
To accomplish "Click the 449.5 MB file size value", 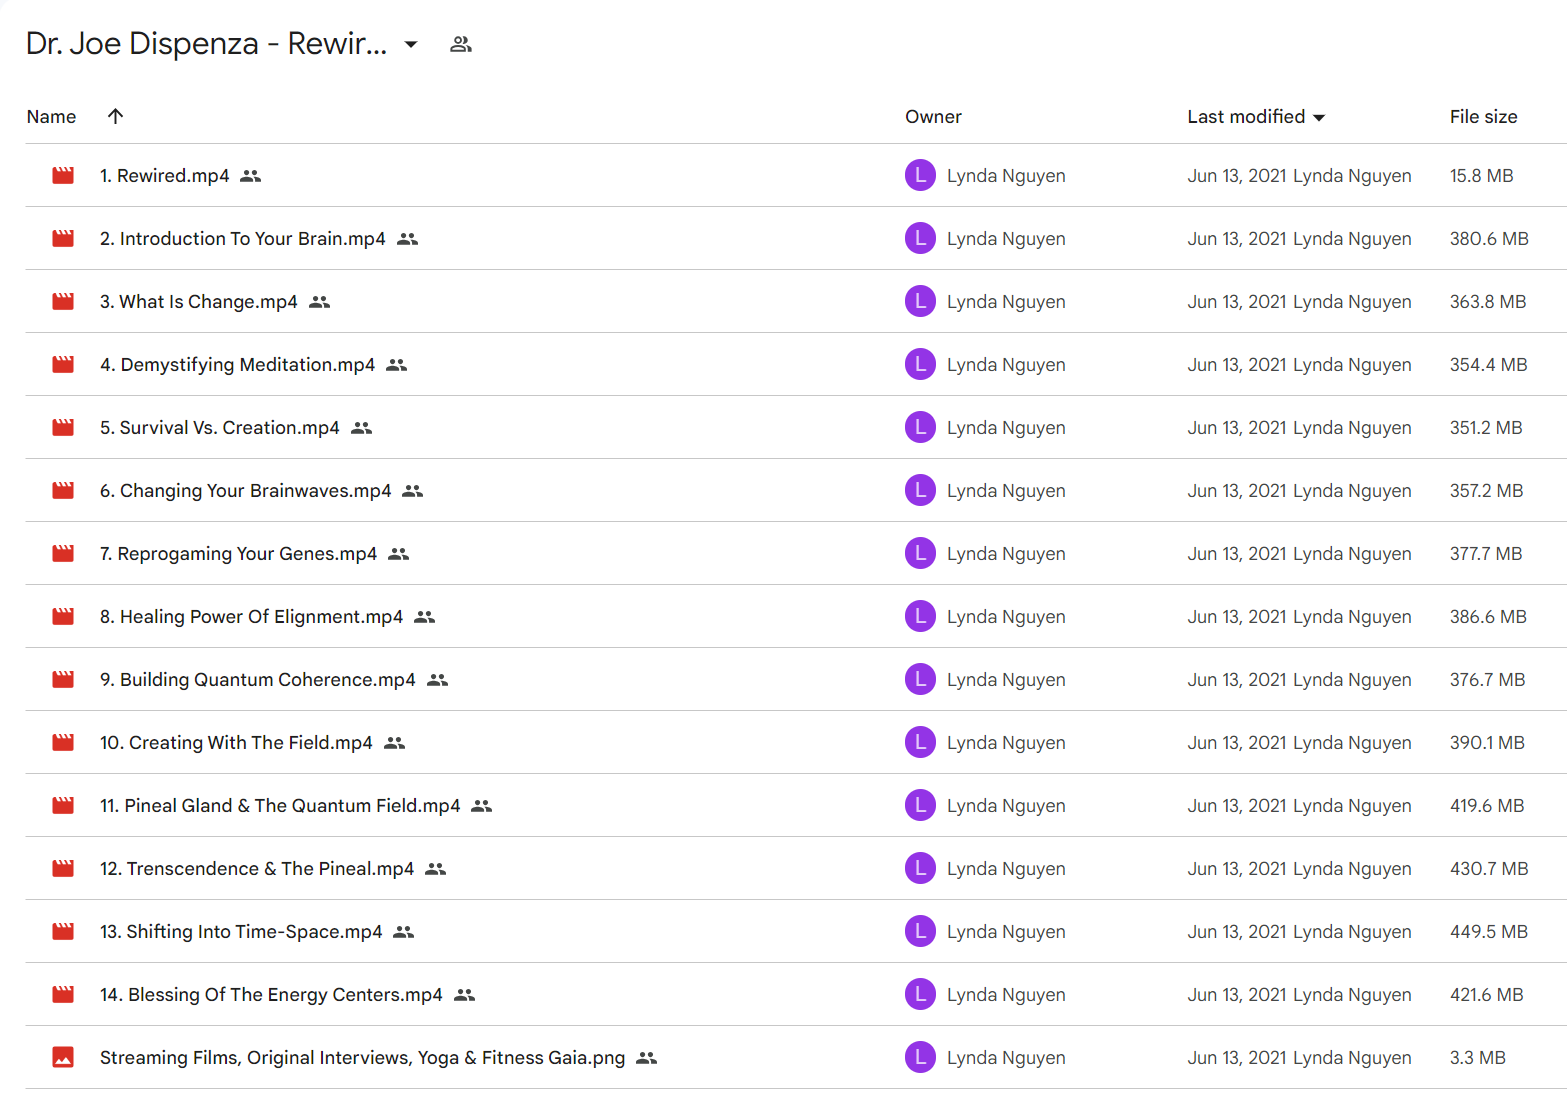I will click(x=1489, y=932).
